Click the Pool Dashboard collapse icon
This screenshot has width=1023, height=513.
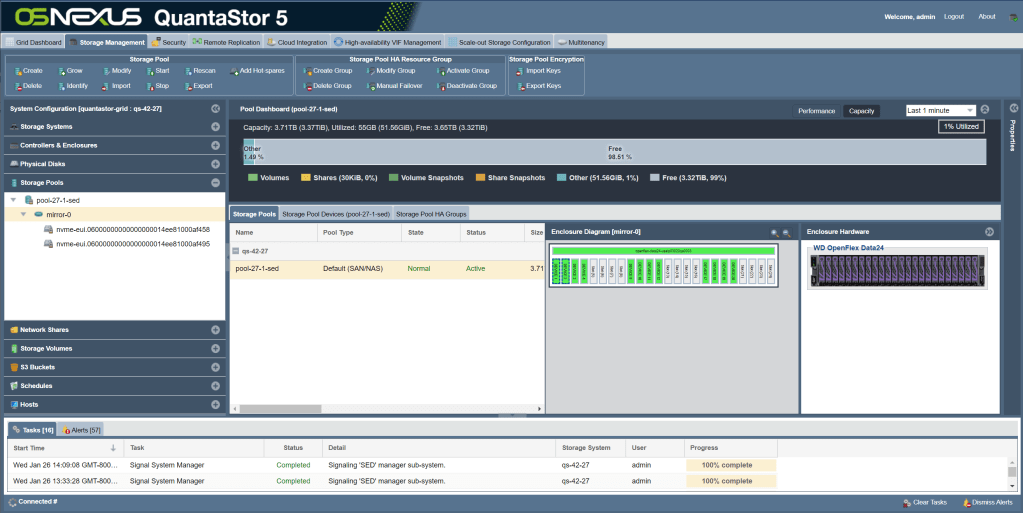985,110
